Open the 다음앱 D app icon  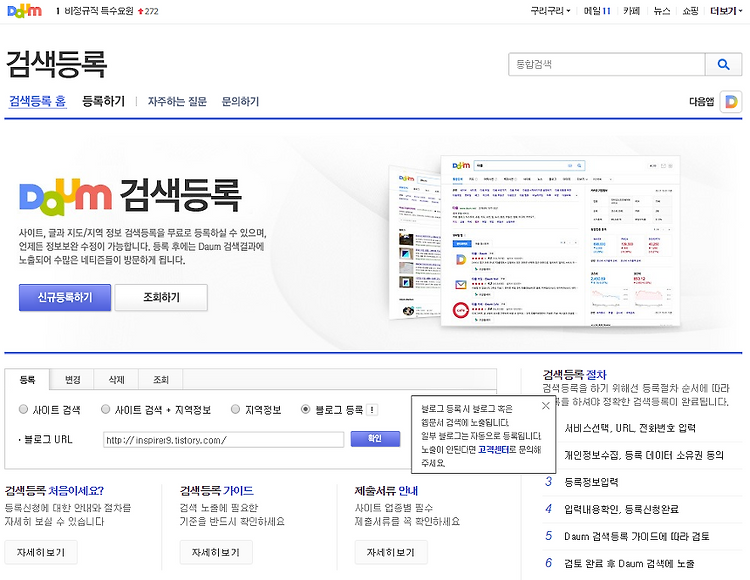pos(731,102)
